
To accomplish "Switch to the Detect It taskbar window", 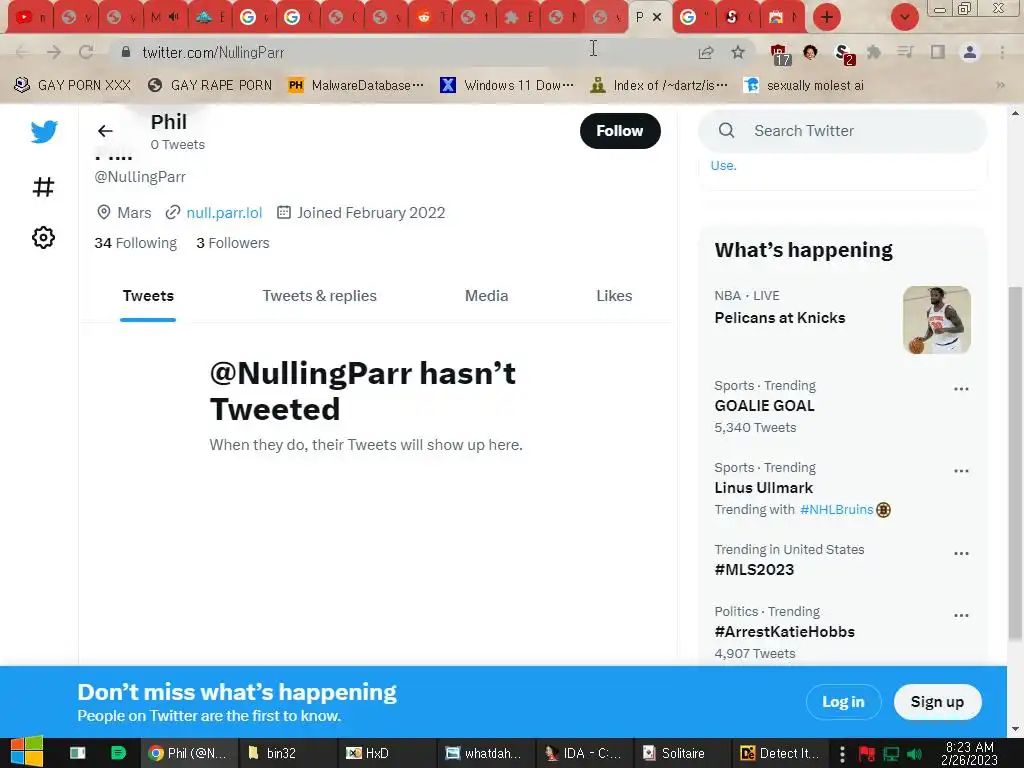I will pos(778,753).
